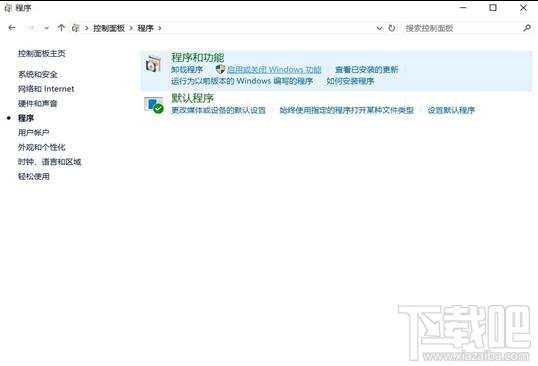Select 控制面板 in the breadcrumb path
Viewport: 538px width, 366px height.
[x=109, y=28]
